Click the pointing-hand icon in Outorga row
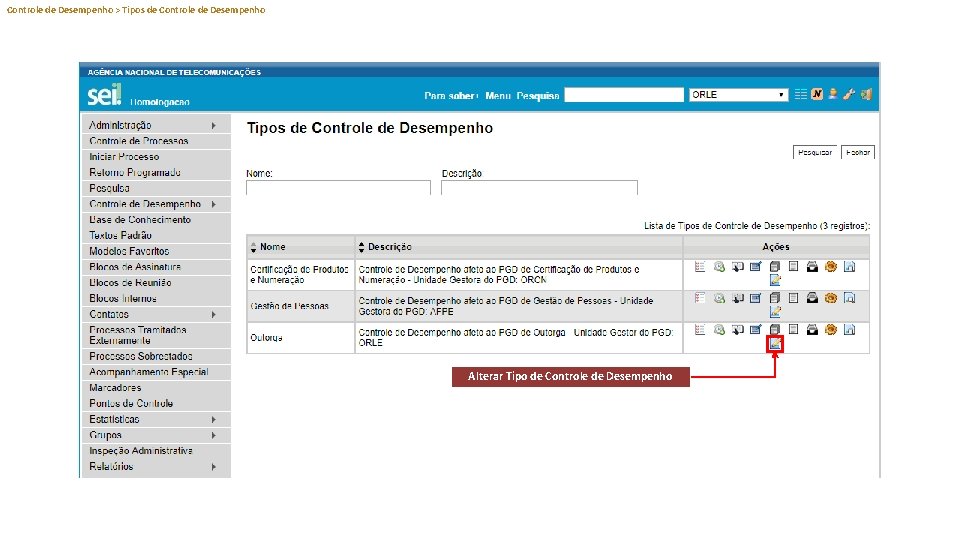This screenshot has width=960, height=540. pyautogui.click(x=738, y=329)
